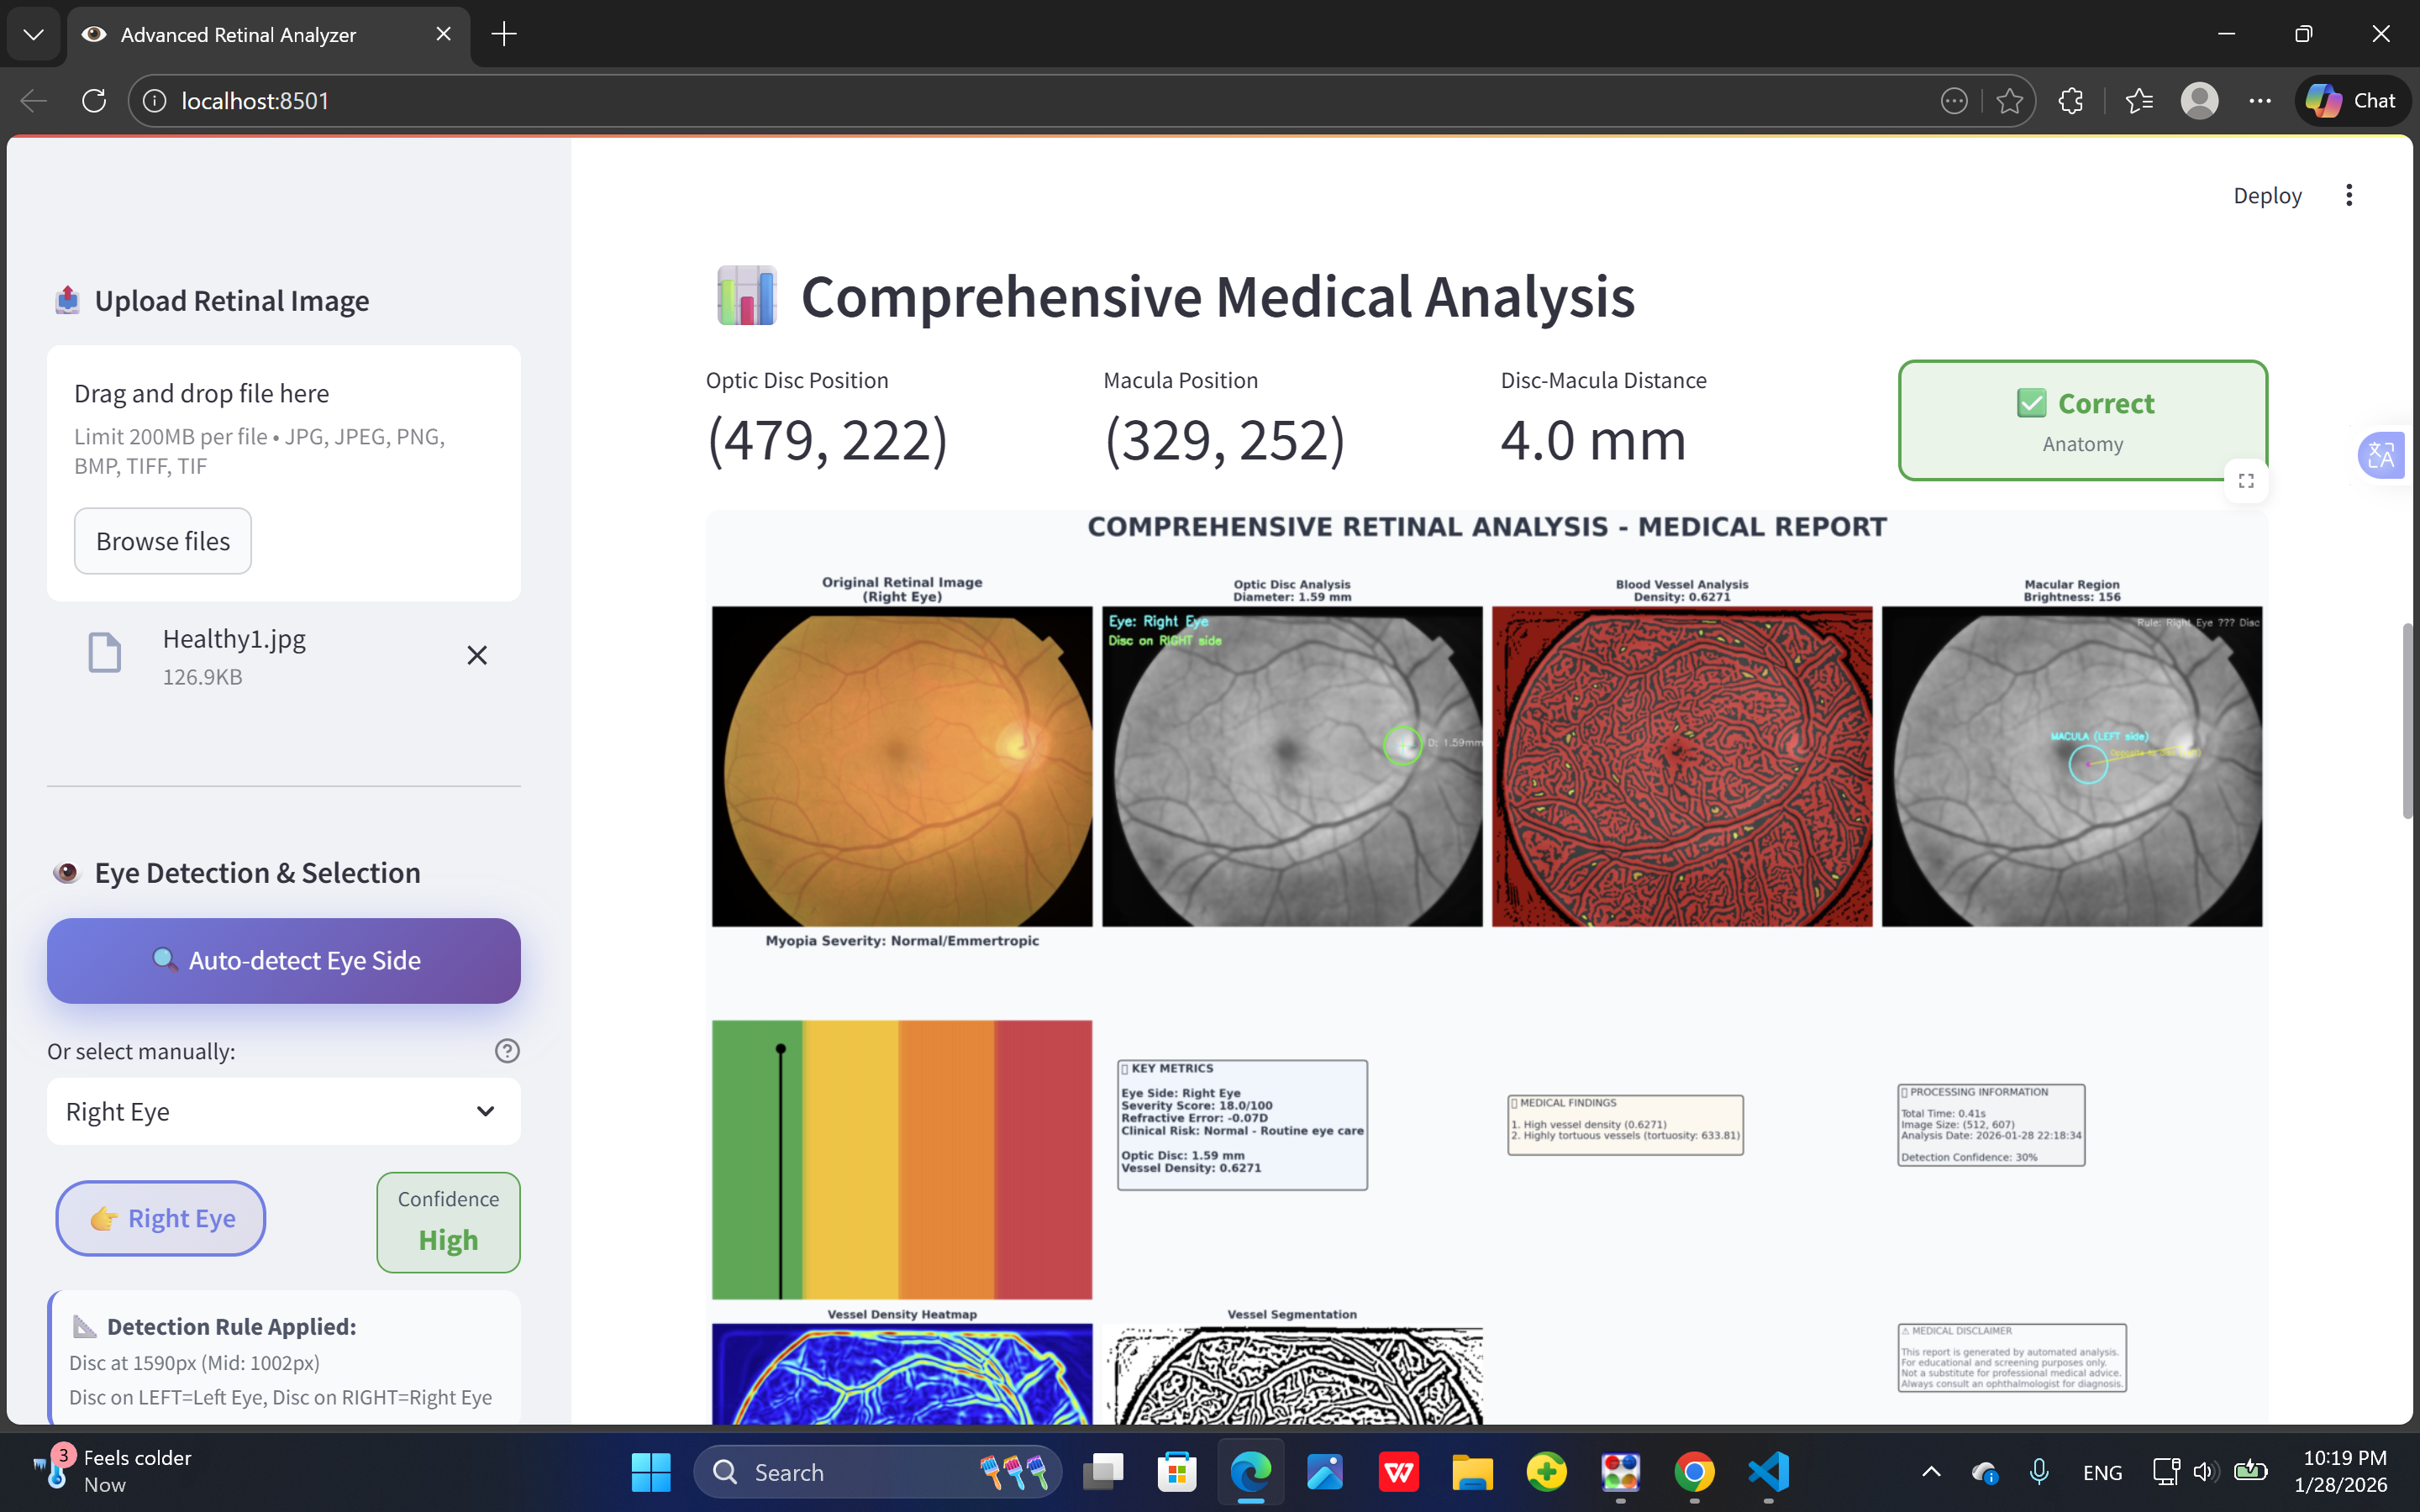Remove the uploaded Healthy1.jpg file
This screenshot has height=1512, width=2420.
pyautogui.click(x=477, y=655)
